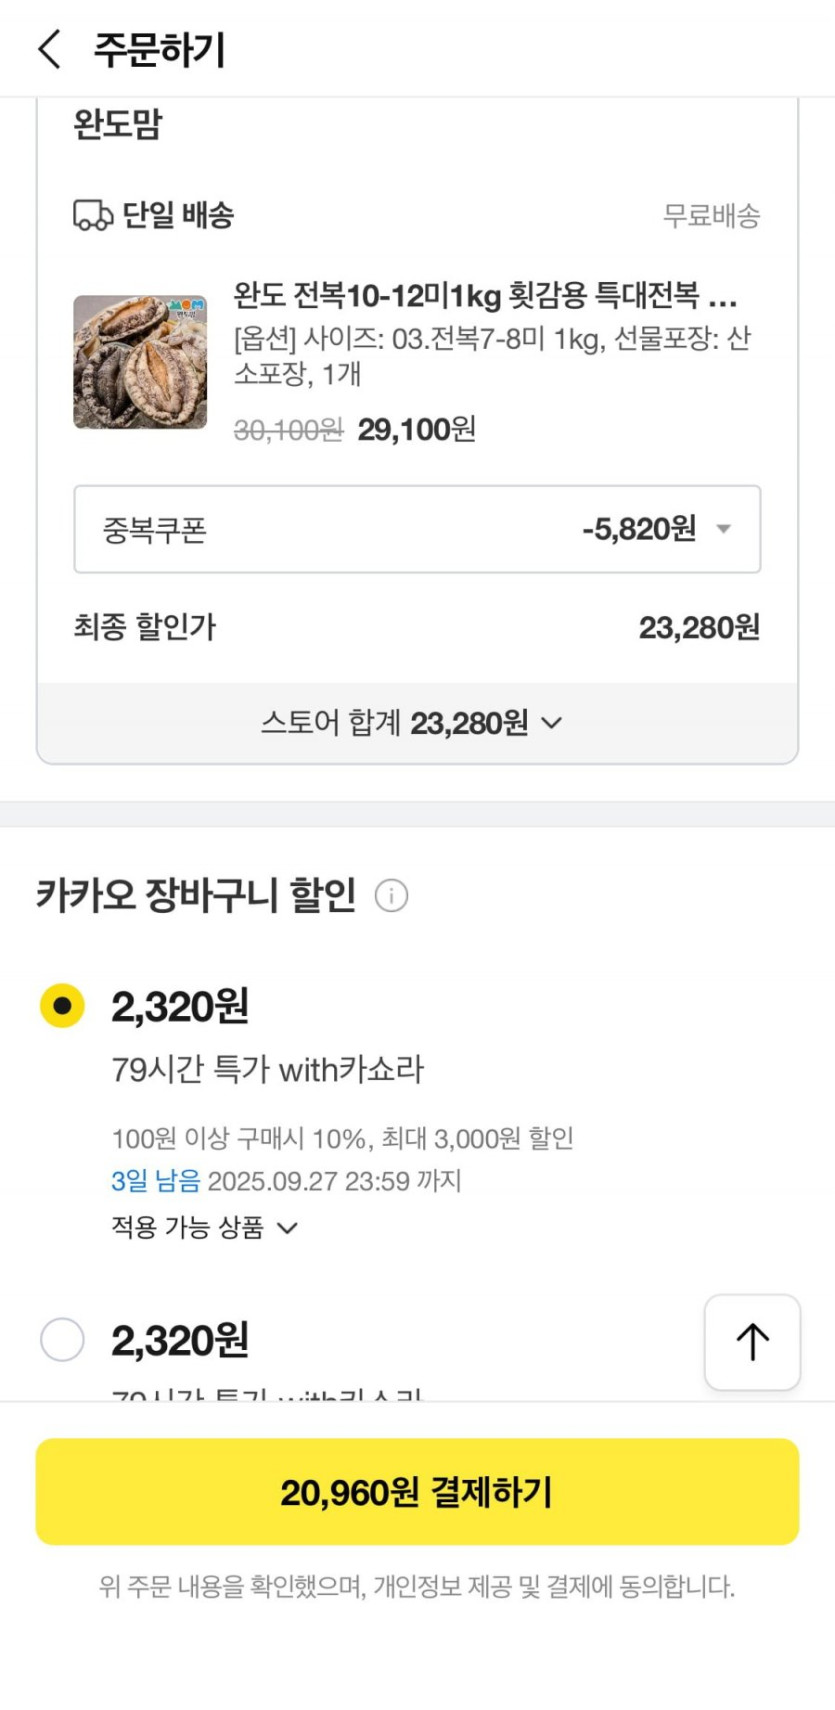Image resolution: width=835 pixels, height=1710 pixels.
Task: Go back using the header arrow
Action: click(x=49, y=49)
